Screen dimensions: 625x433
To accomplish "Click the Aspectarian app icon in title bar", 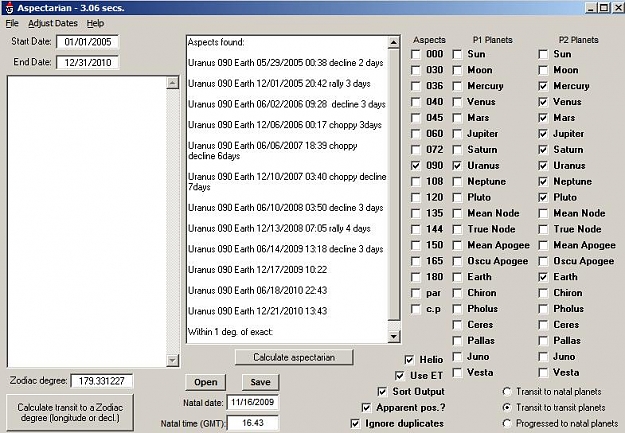I will [x=10, y=8].
